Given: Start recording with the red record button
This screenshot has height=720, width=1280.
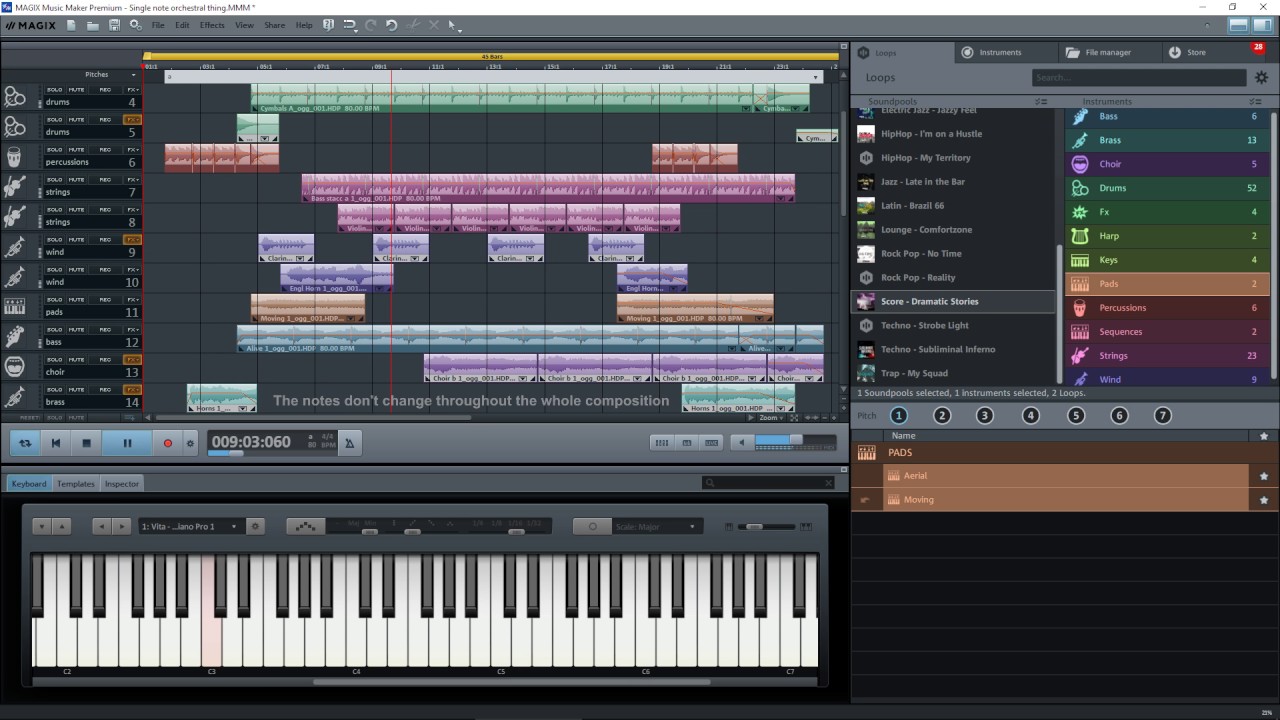Looking at the screenshot, I should pyautogui.click(x=168, y=443).
